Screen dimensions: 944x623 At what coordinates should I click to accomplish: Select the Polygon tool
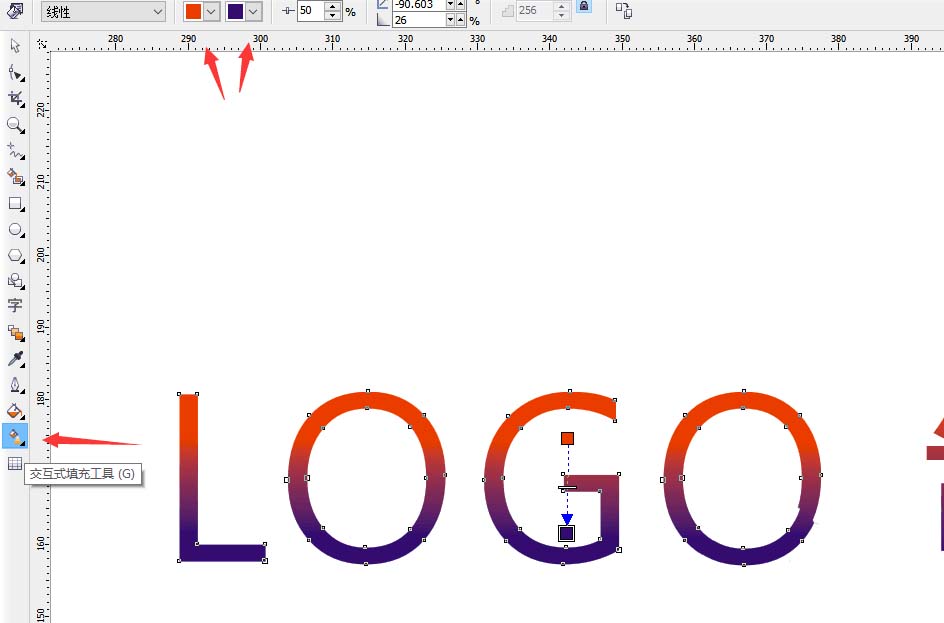click(14, 255)
